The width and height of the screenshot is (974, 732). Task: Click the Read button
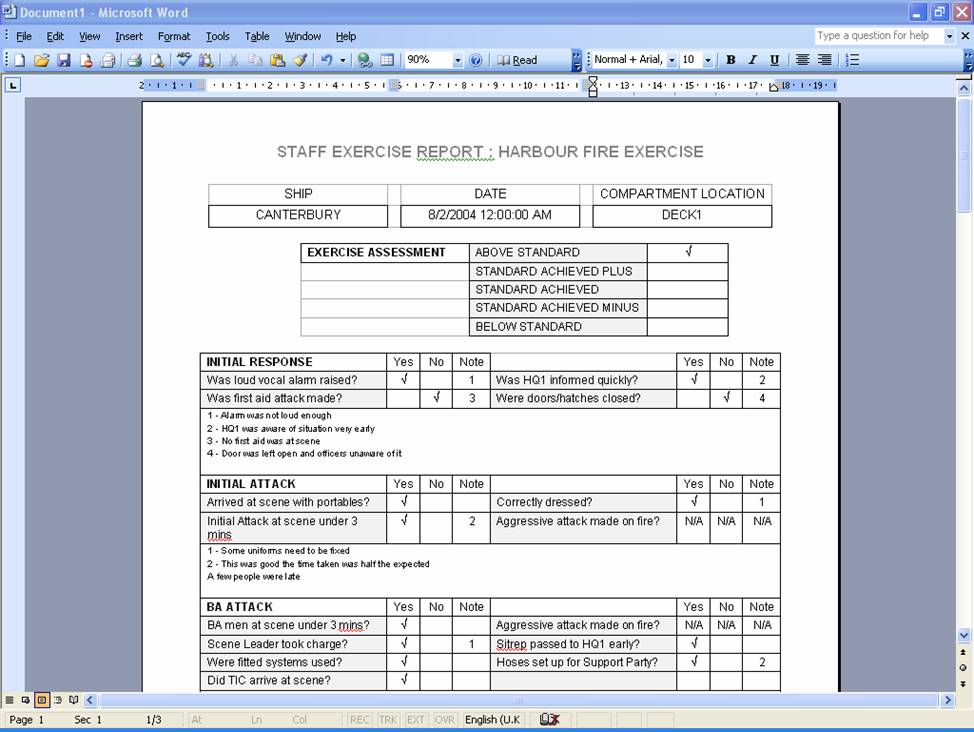click(x=517, y=60)
